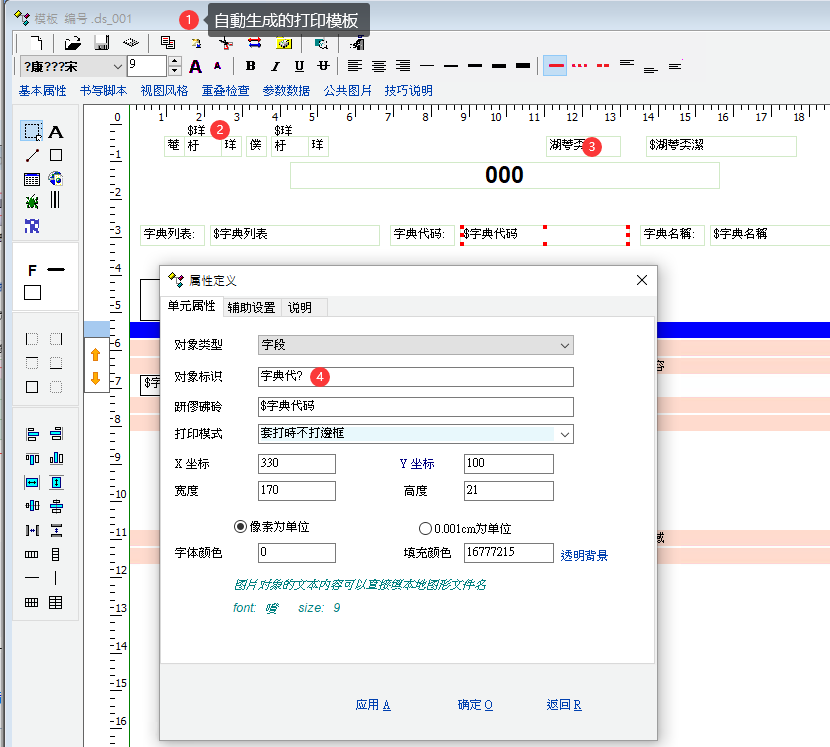Expand the 打印模式 dropdown
This screenshot has height=747, width=830.
point(565,434)
